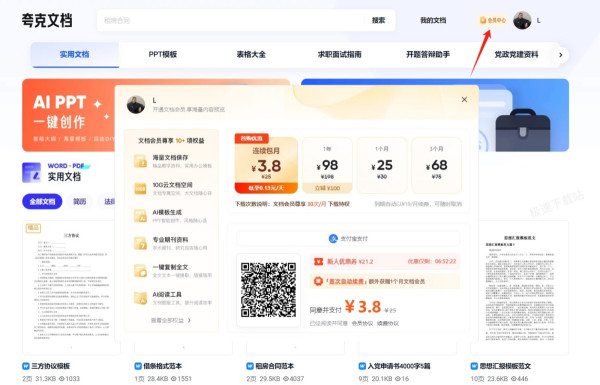Switch to 表格大全 tab

pos(251,54)
